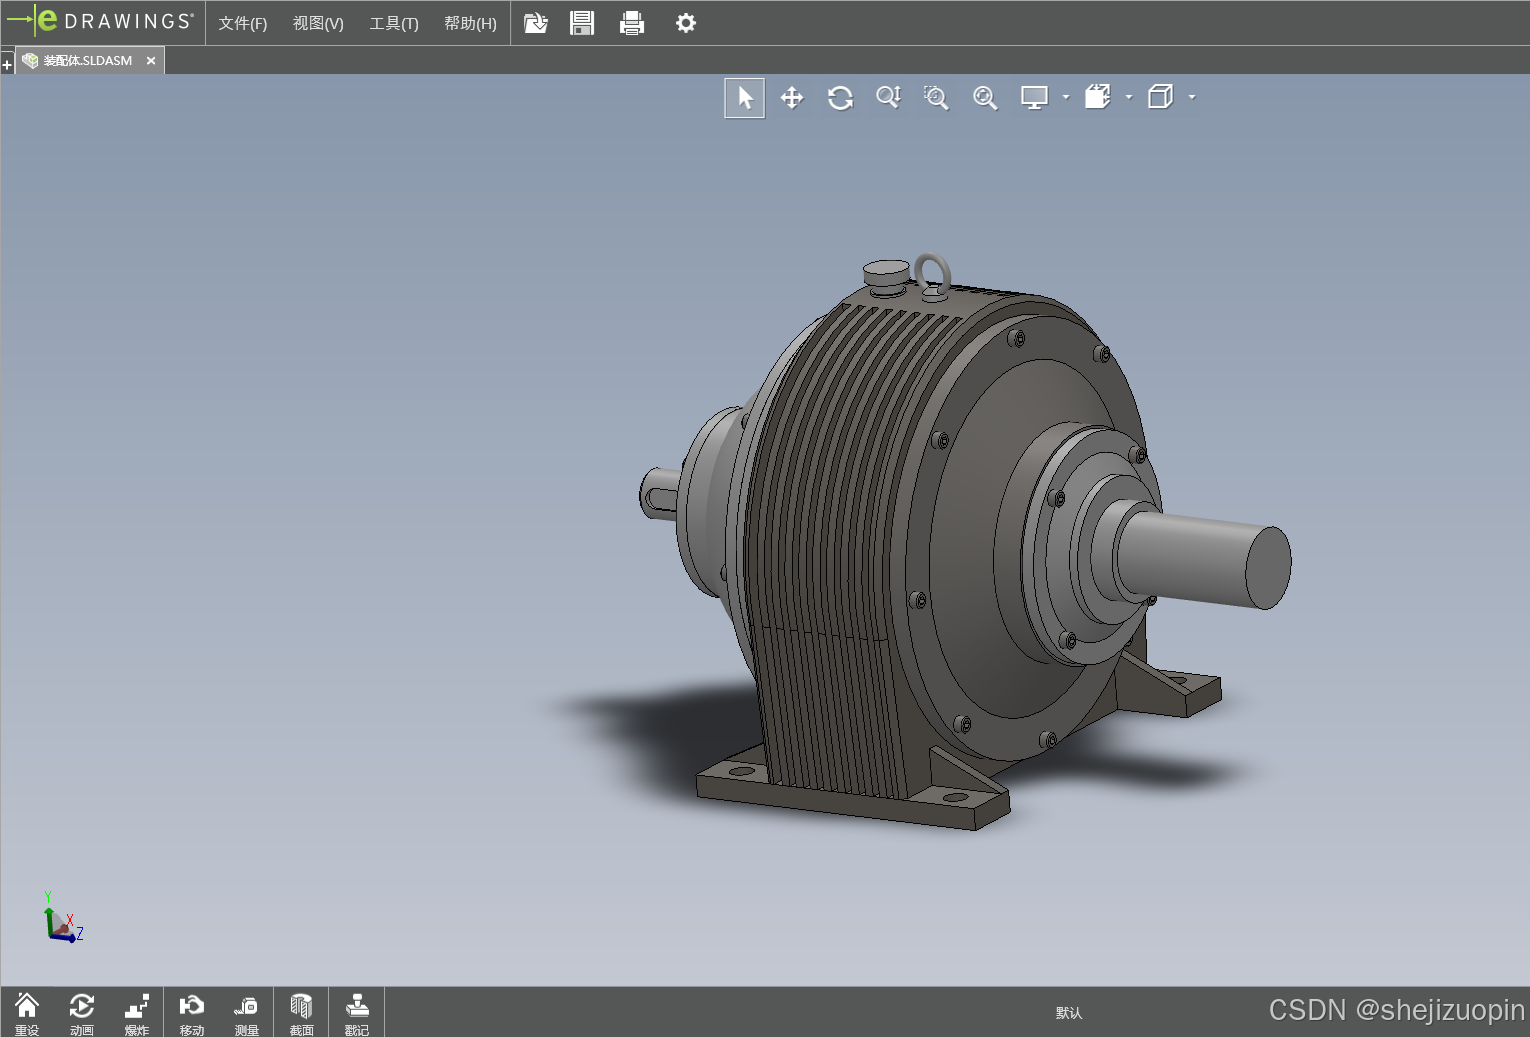
Task: Click the Print button
Action: 632,23
